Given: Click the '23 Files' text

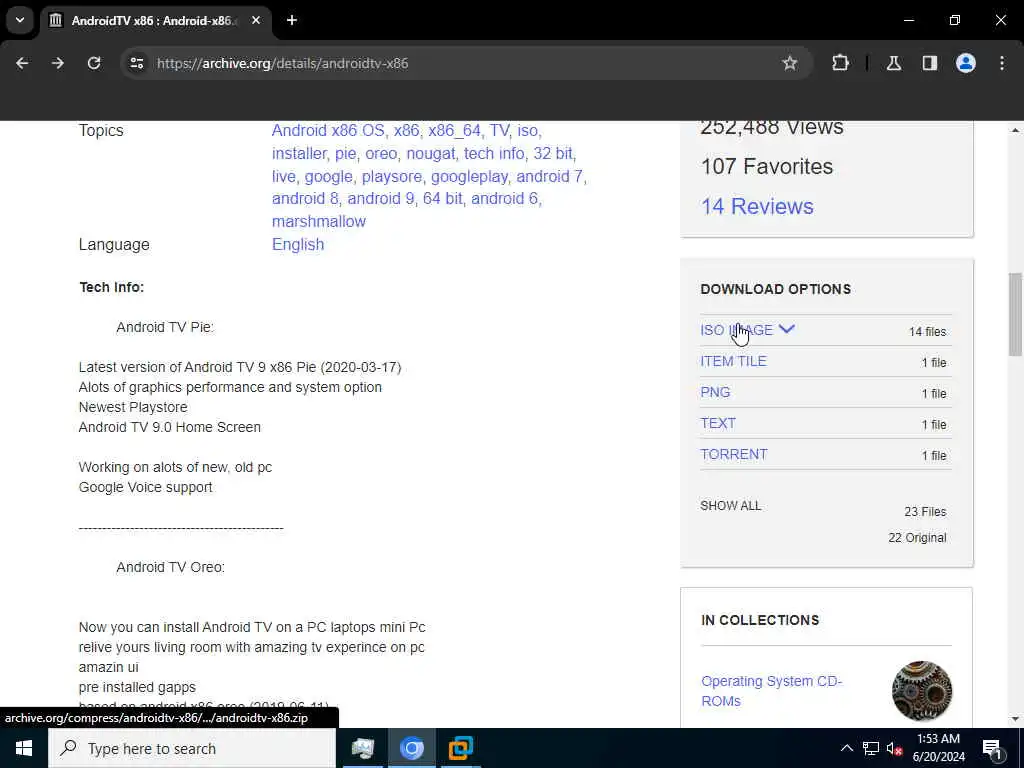Looking at the screenshot, I should [x=925, y=511].
